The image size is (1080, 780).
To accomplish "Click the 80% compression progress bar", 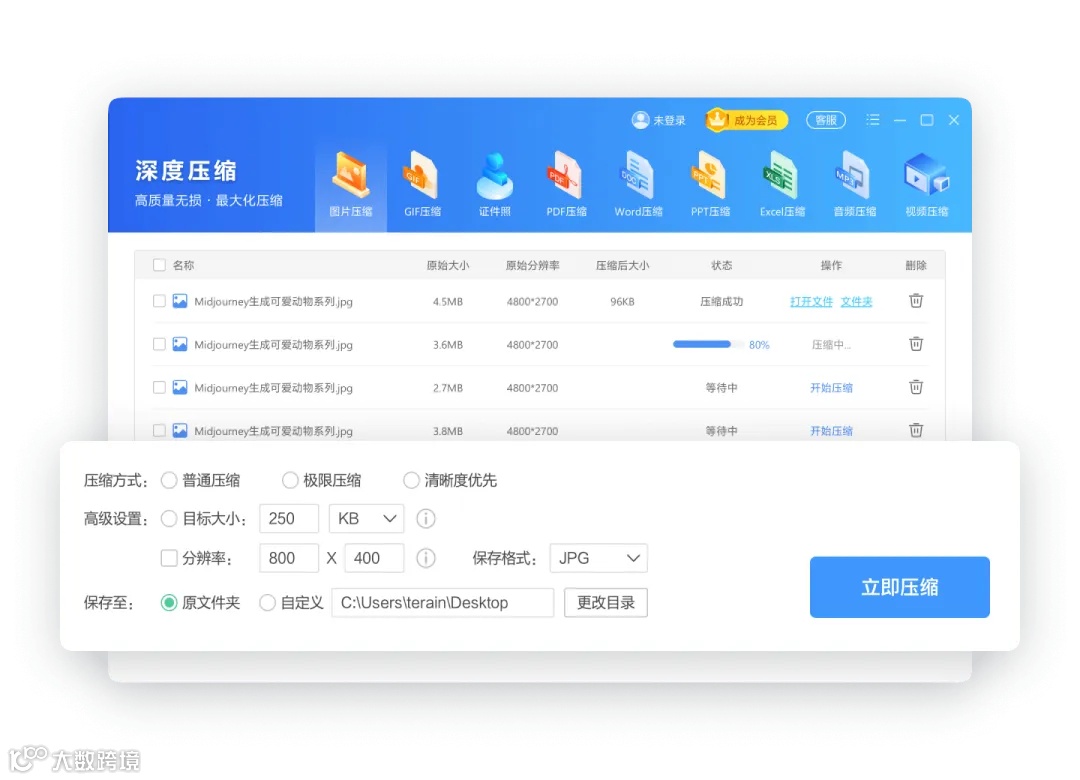I will (x=712, y=343).
